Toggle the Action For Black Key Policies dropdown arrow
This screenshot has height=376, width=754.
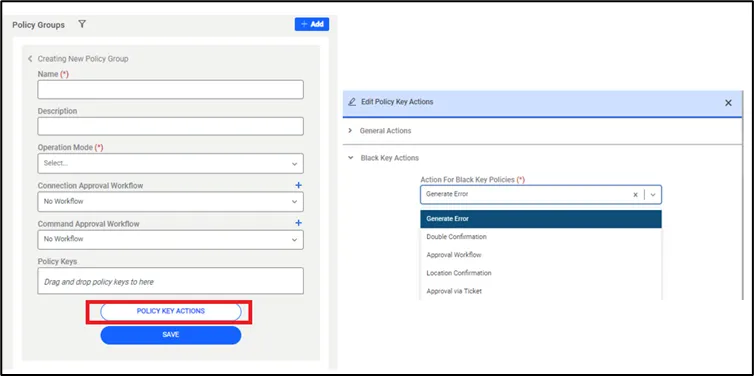pos(653,195)
